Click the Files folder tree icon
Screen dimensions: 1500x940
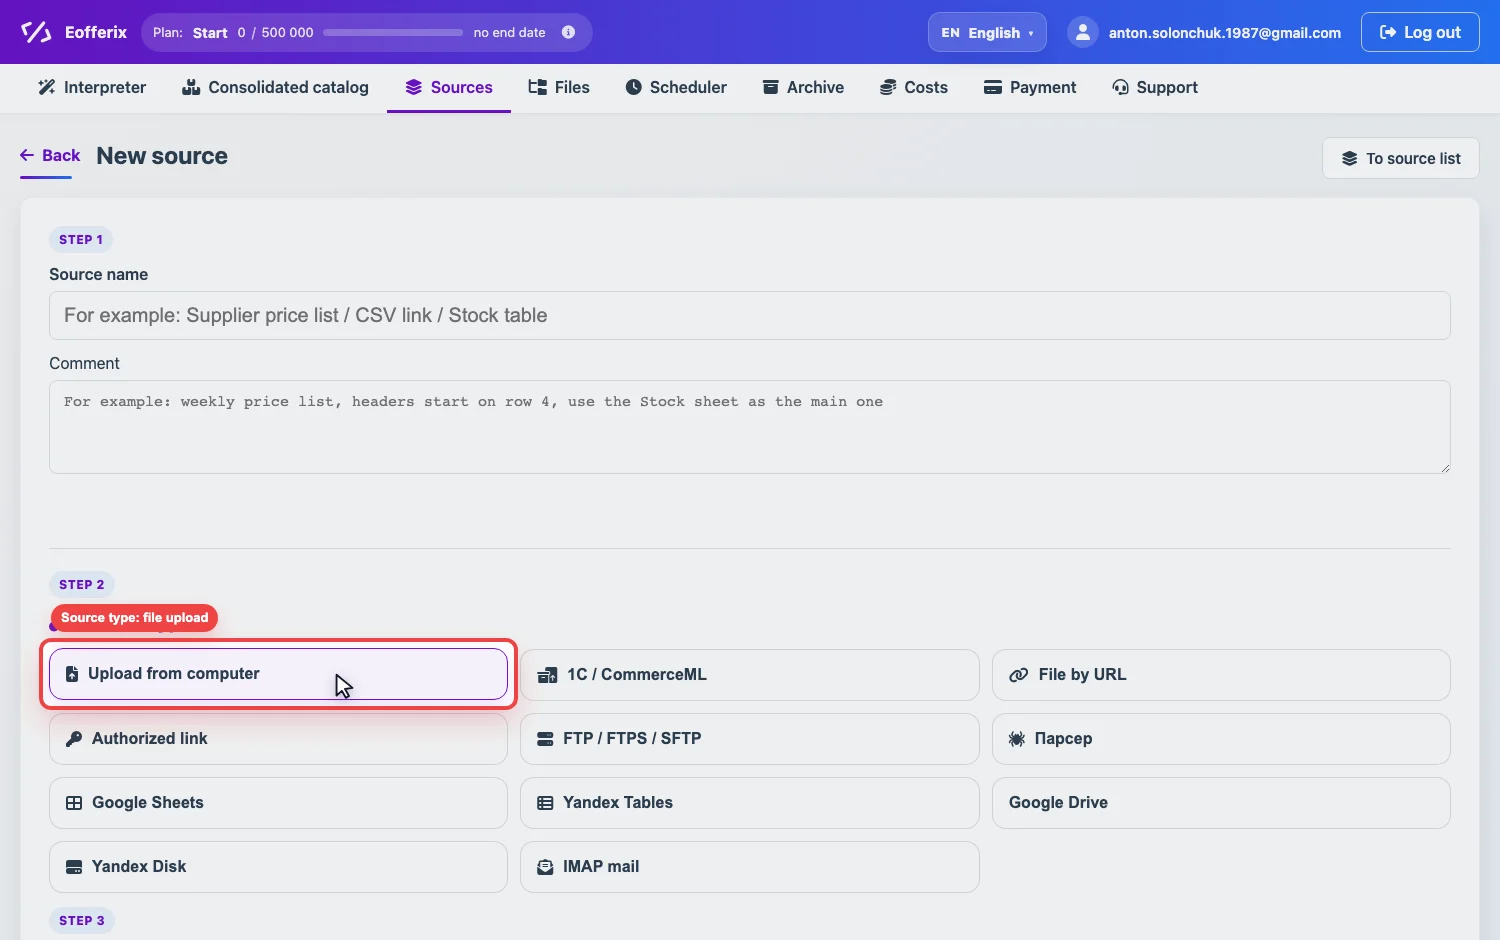point(537,87)
